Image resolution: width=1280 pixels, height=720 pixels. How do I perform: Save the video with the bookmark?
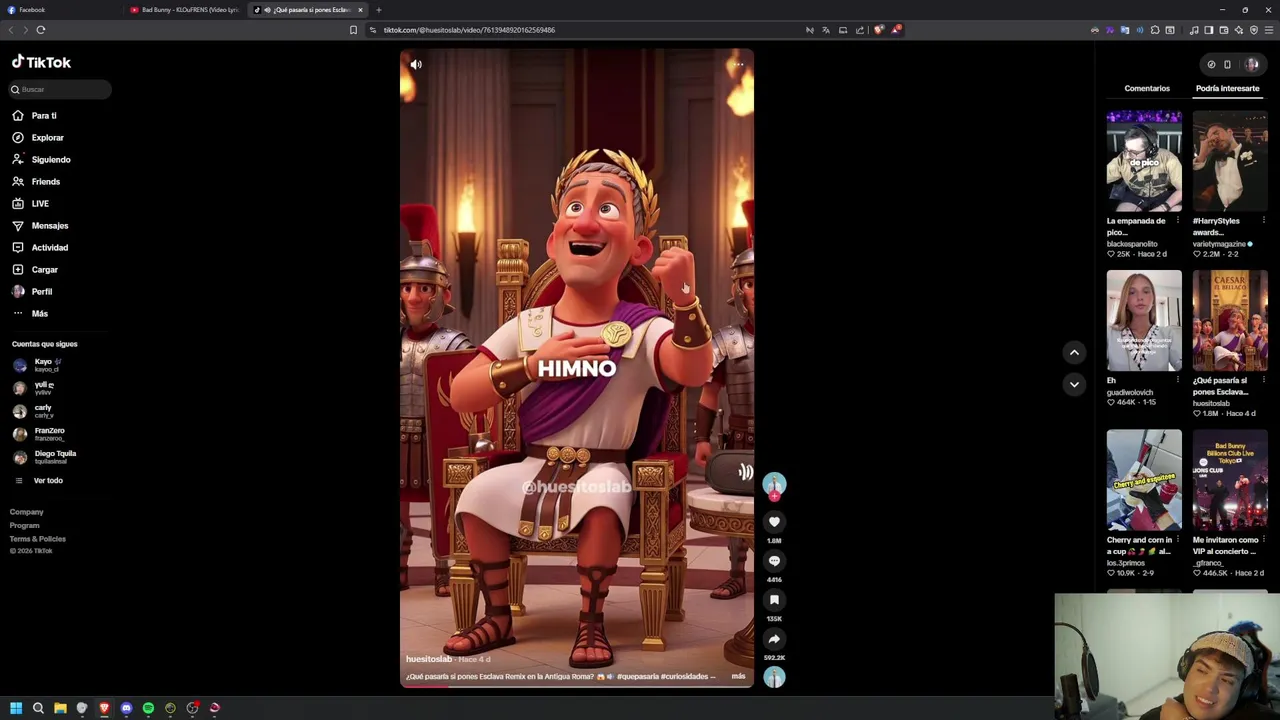click(774, 600)
